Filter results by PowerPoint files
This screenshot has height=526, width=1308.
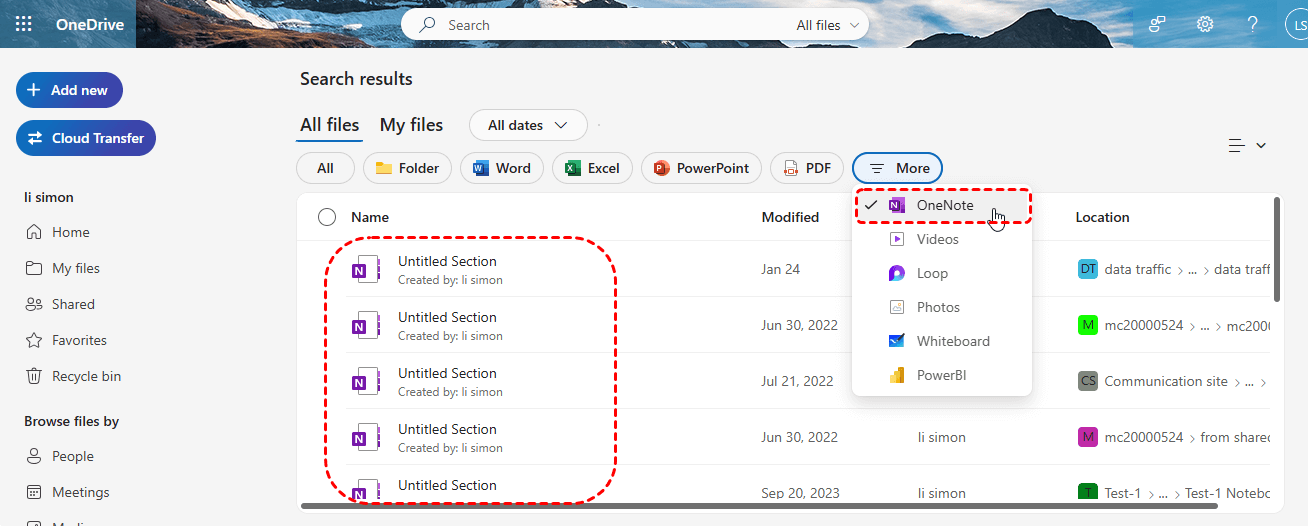(702, 168)
